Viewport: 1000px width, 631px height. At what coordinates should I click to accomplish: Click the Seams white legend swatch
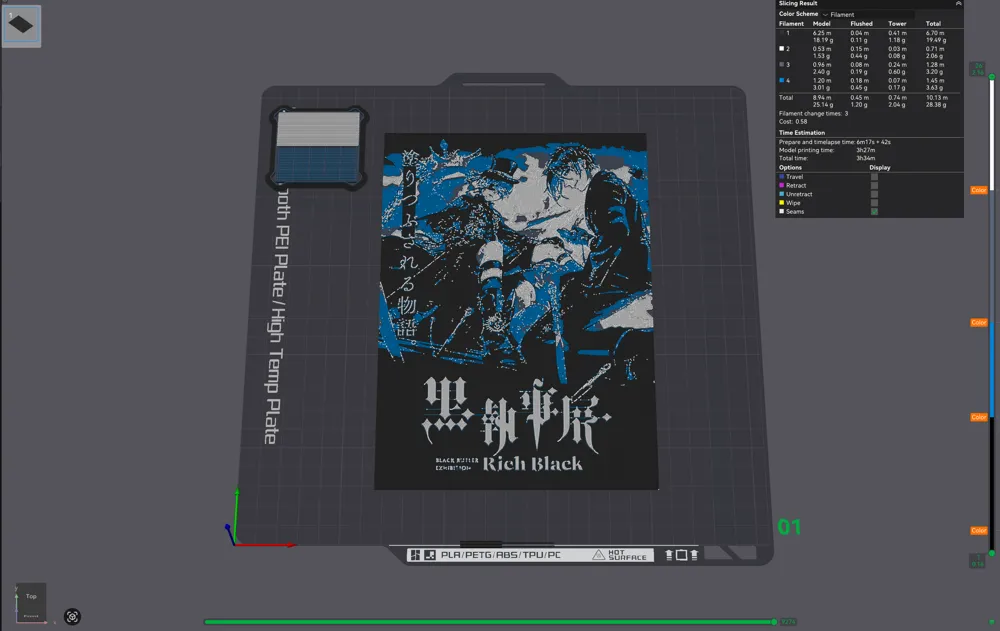[781, 211]
